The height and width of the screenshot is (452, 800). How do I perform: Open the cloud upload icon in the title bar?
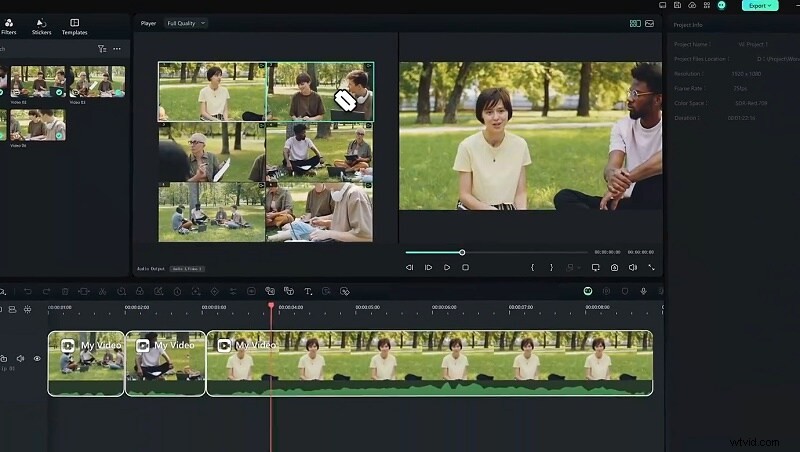692,5
